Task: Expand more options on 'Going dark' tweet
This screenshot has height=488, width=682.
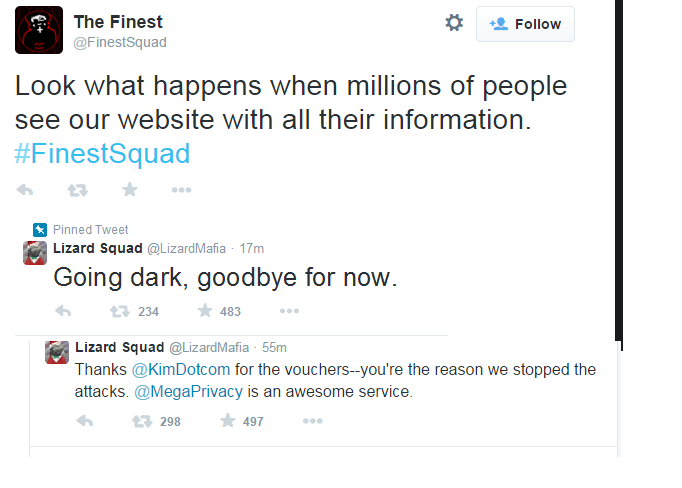Action: [x=289, y=311]
